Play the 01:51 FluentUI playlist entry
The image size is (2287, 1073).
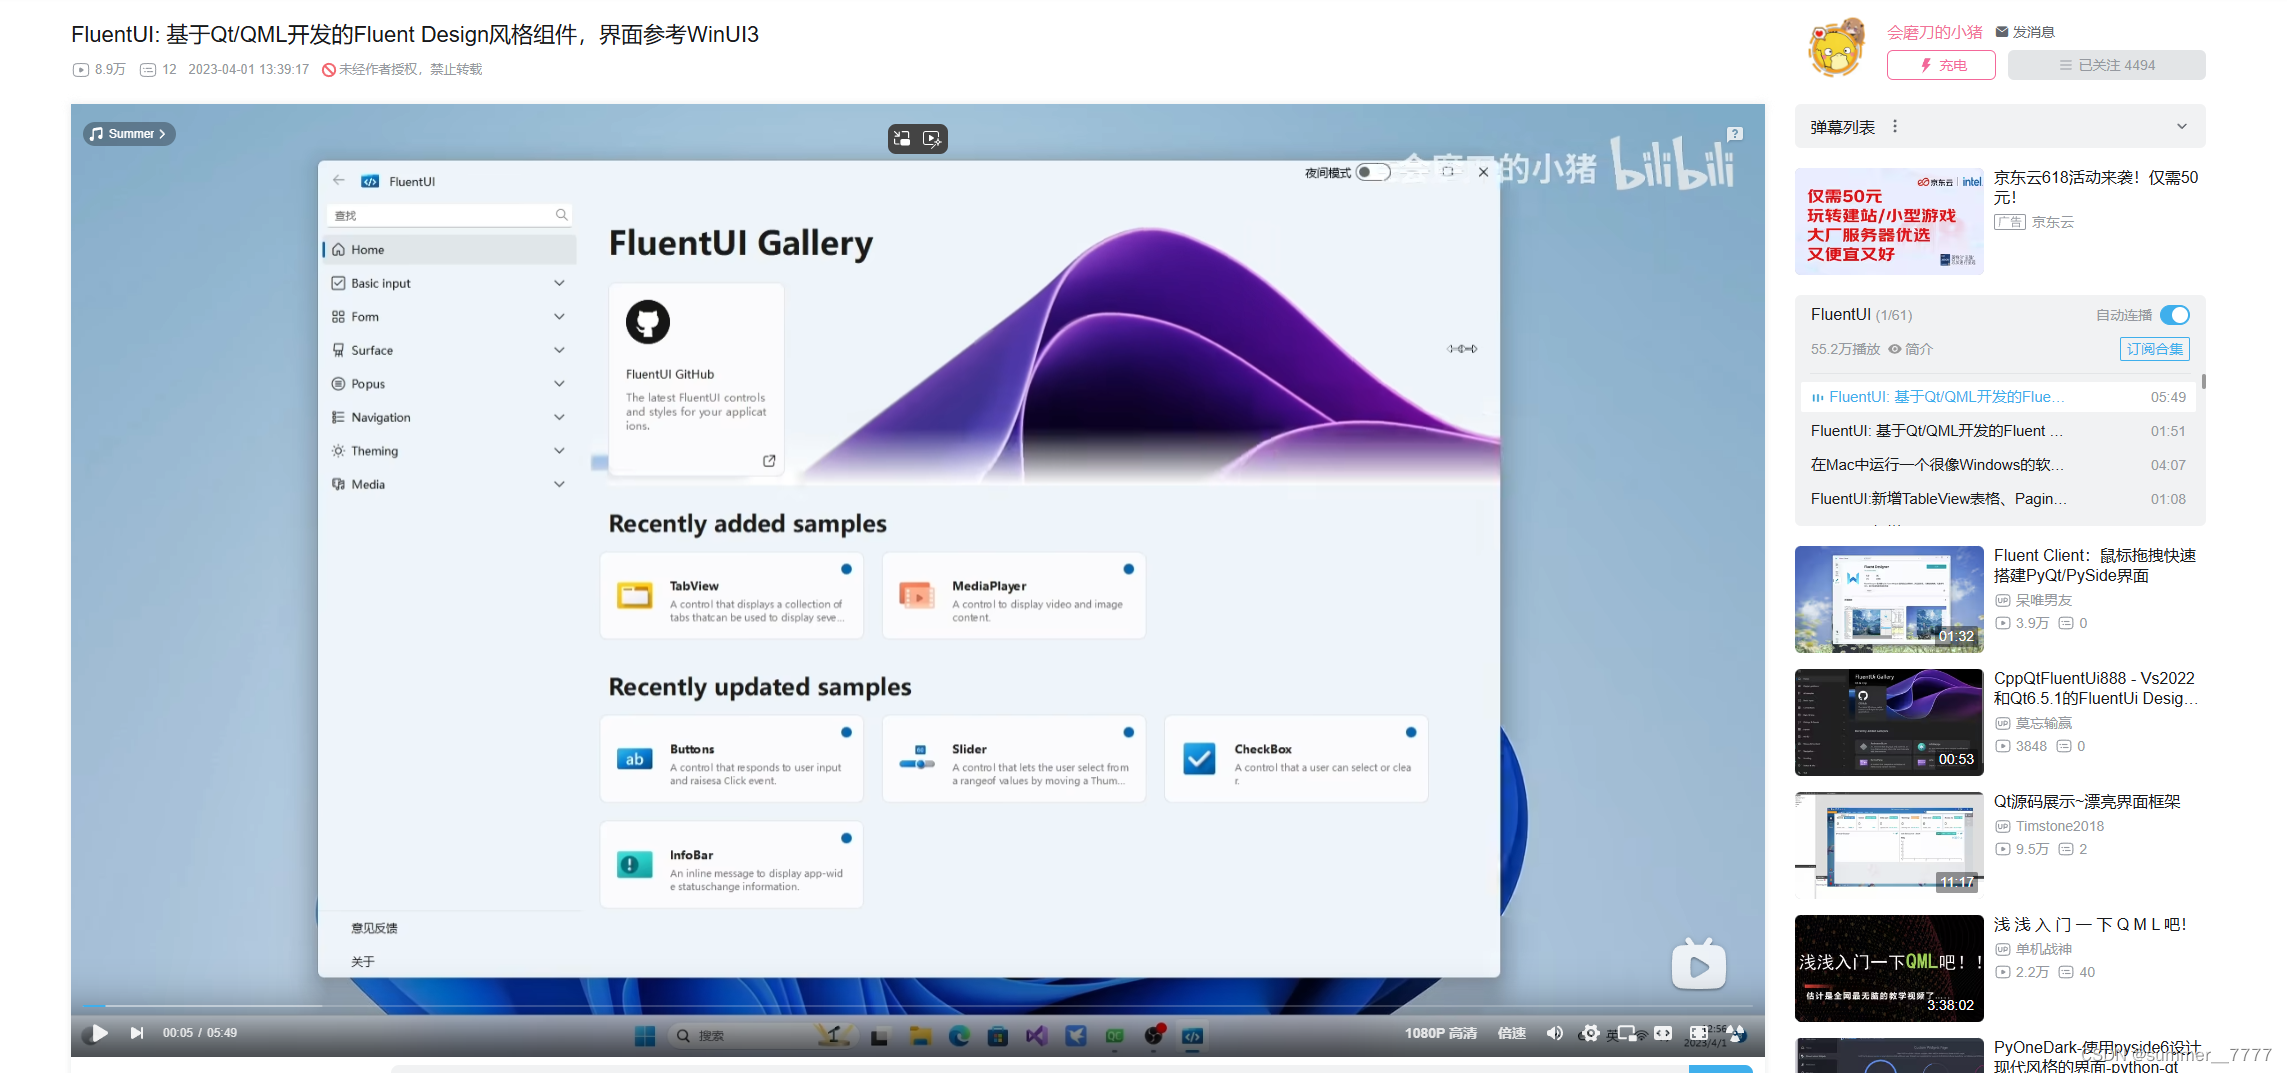(x=1998, y=431)
